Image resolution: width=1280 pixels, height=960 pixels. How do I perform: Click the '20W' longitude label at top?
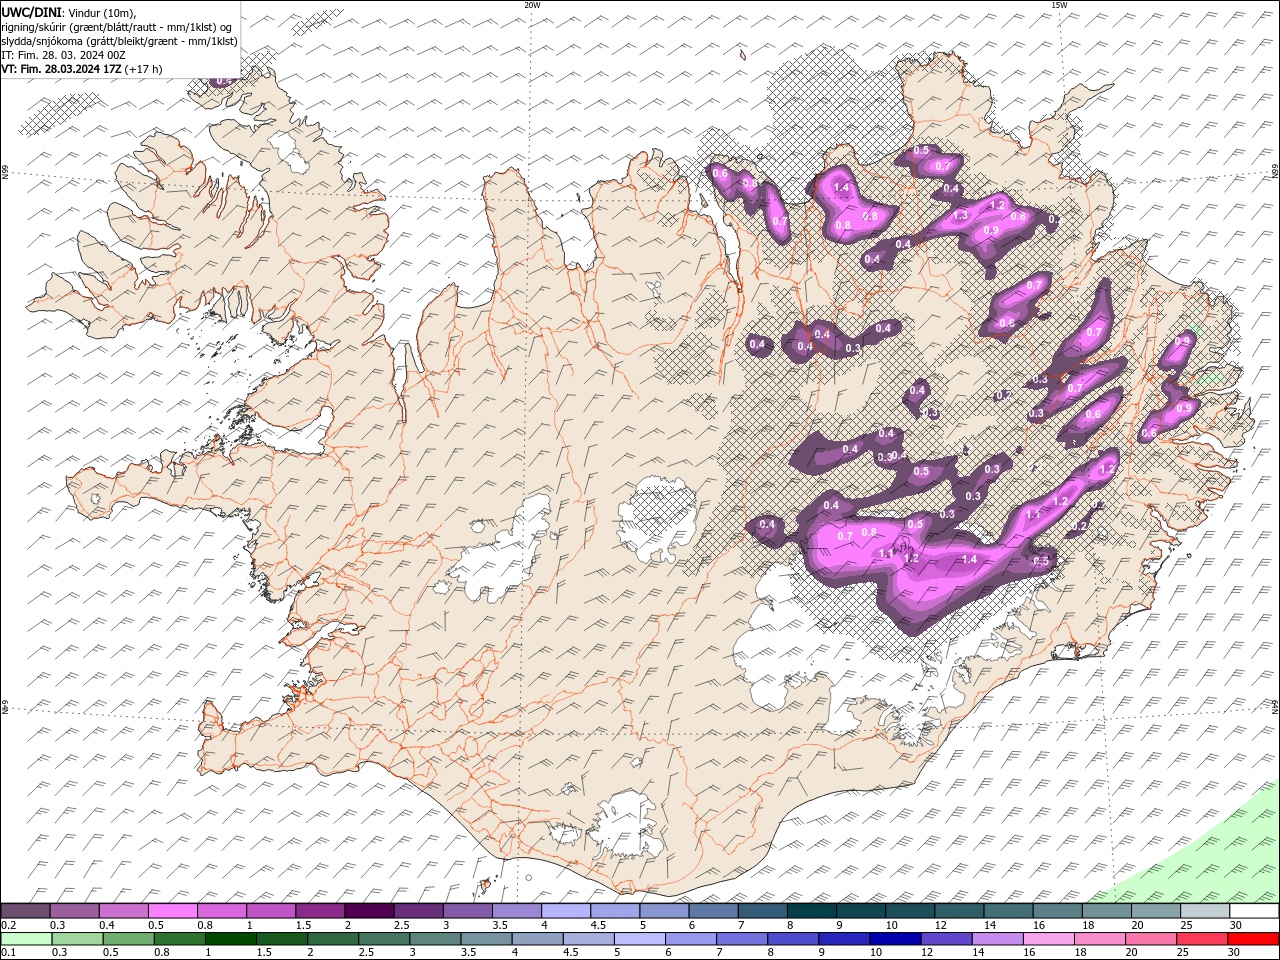pos(532,5)
